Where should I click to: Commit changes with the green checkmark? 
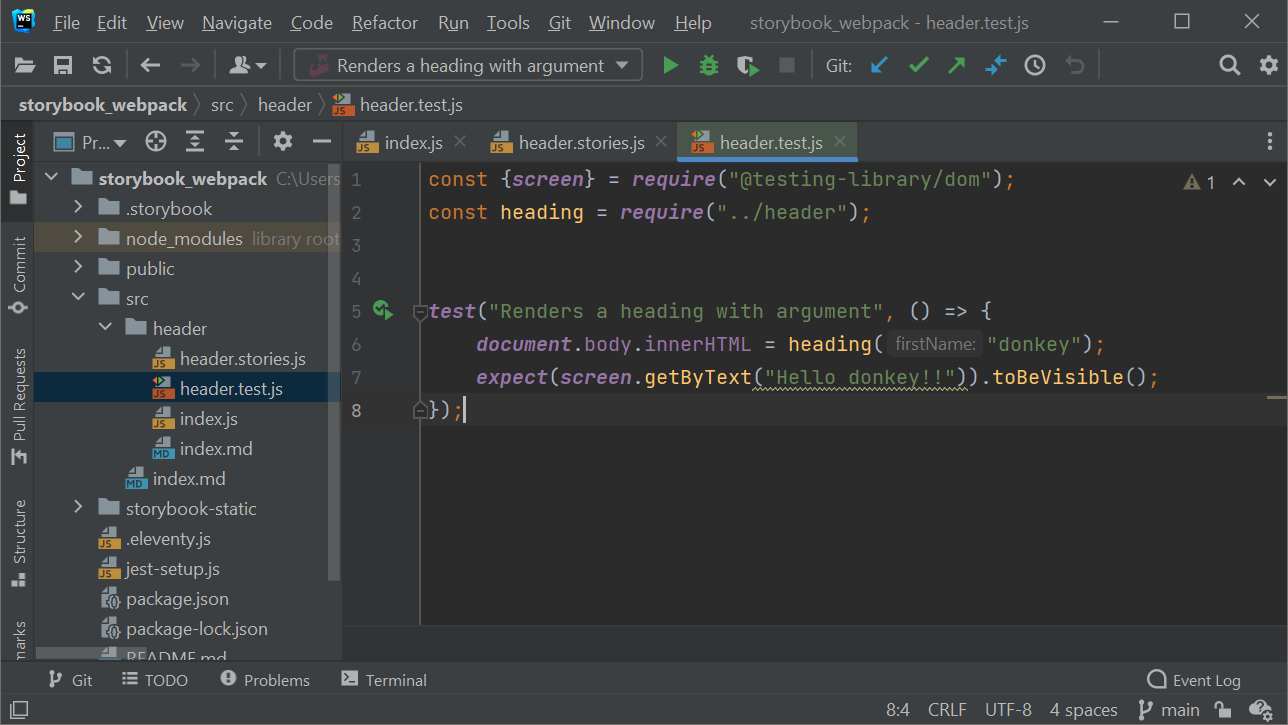(918, 66)
